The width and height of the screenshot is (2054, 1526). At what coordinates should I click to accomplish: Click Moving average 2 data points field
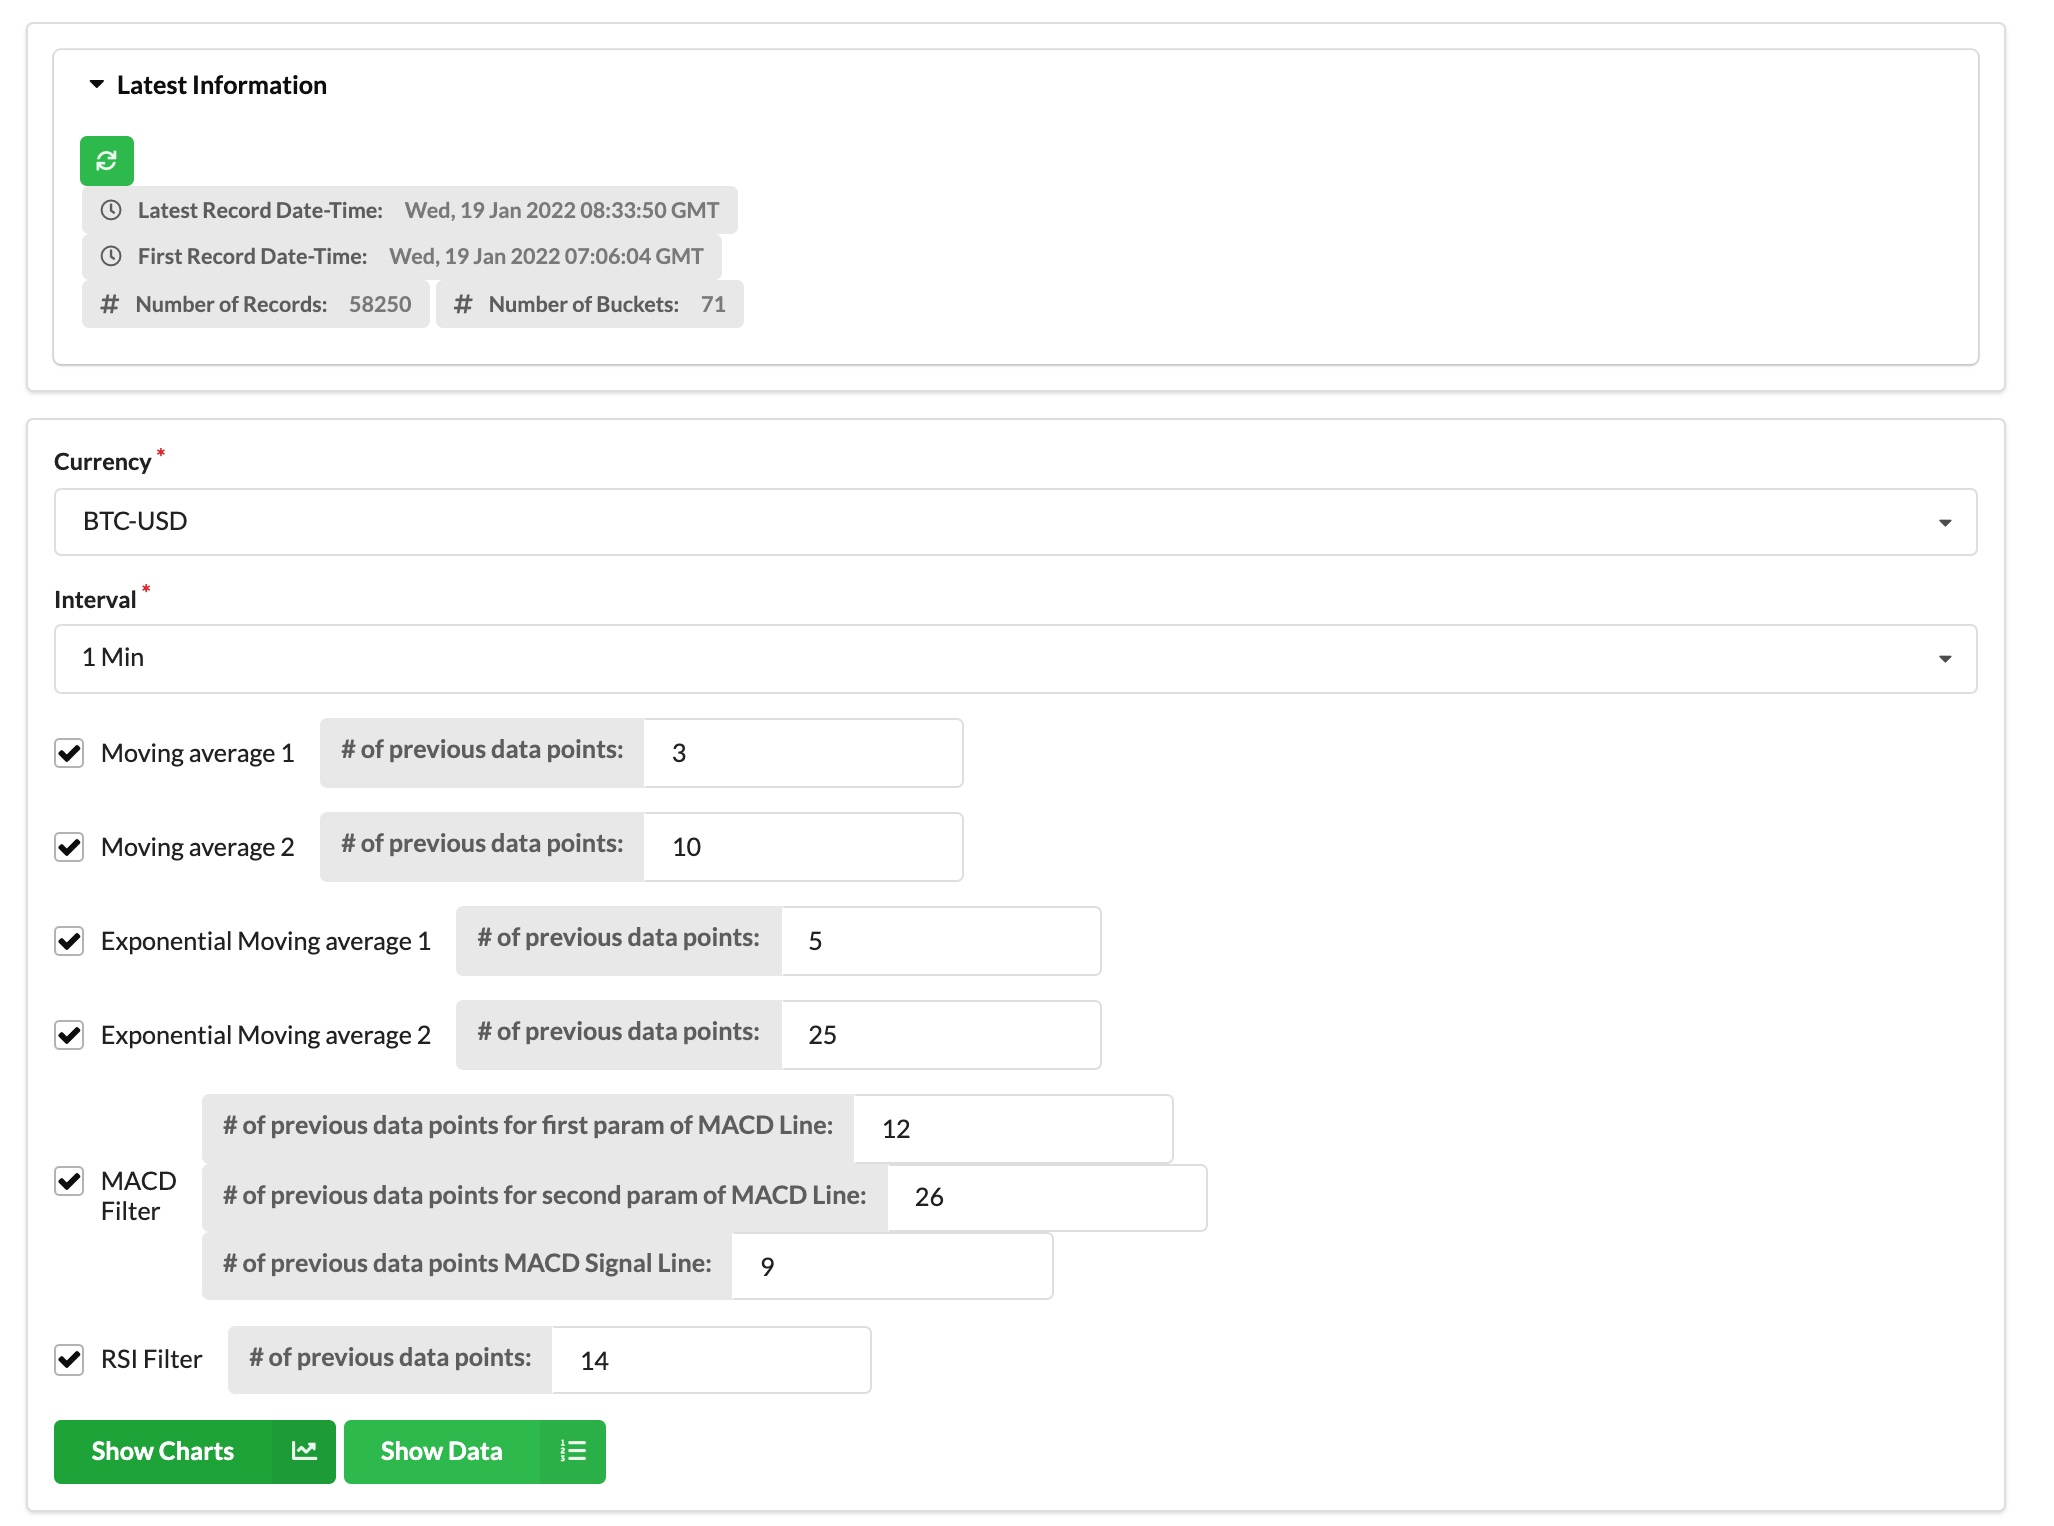pyautogui.click(x=802, y=847)
